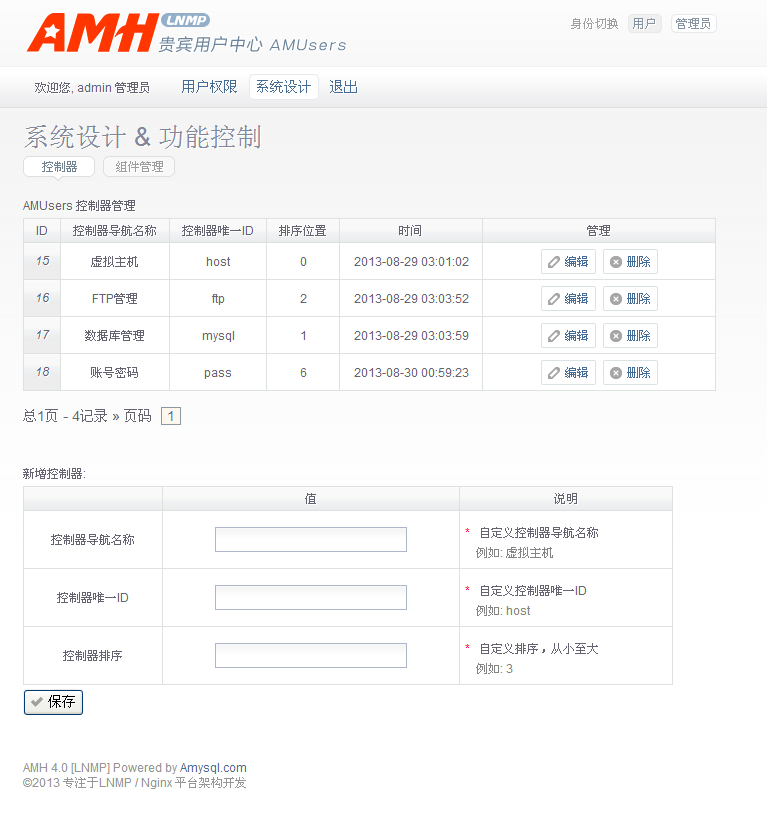Go to page 1 in pagination

pyautogui.click(x=170, y=416)
